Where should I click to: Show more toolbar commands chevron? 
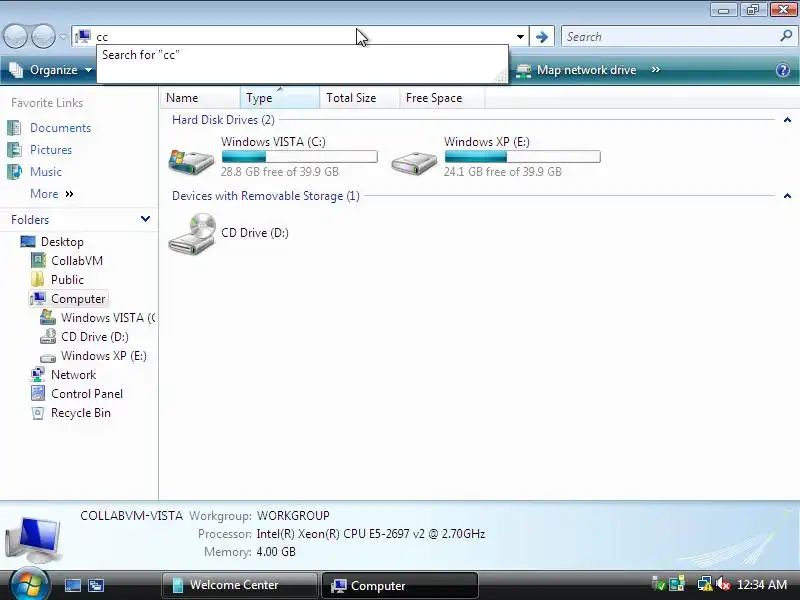656,69
